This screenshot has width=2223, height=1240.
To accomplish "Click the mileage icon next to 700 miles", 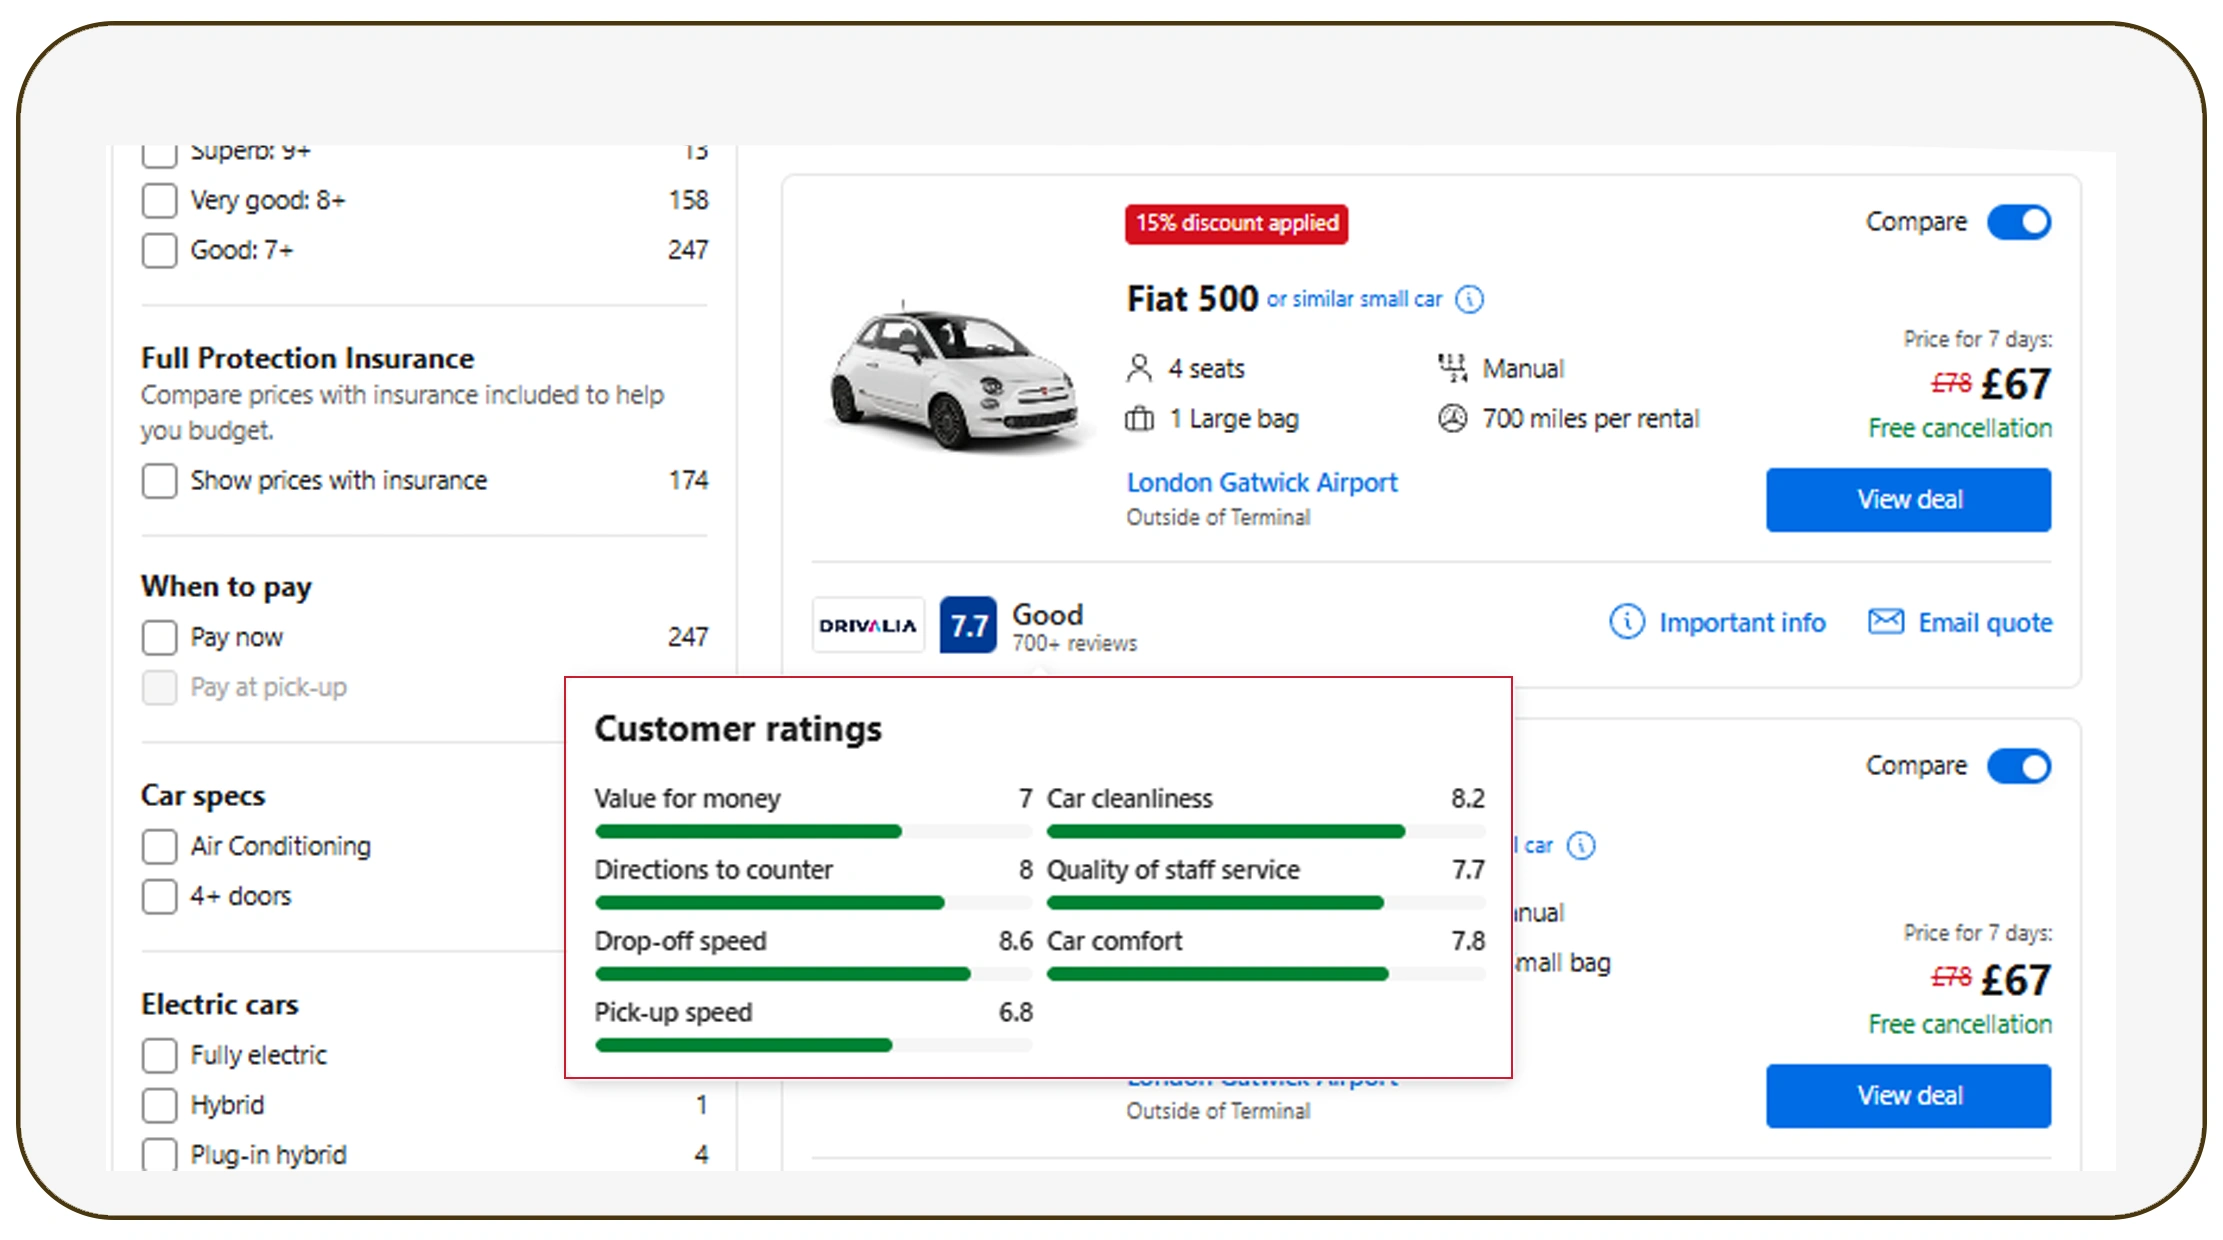I will [x=1452, y=418].
